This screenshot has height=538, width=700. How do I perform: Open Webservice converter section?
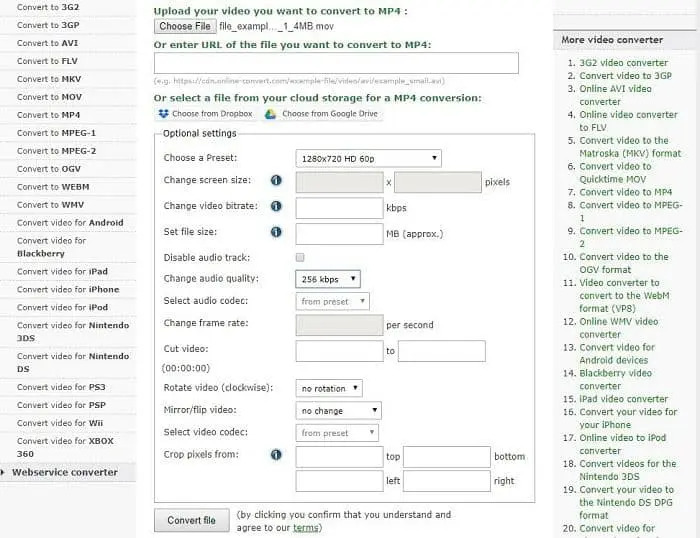click(64, 472)
